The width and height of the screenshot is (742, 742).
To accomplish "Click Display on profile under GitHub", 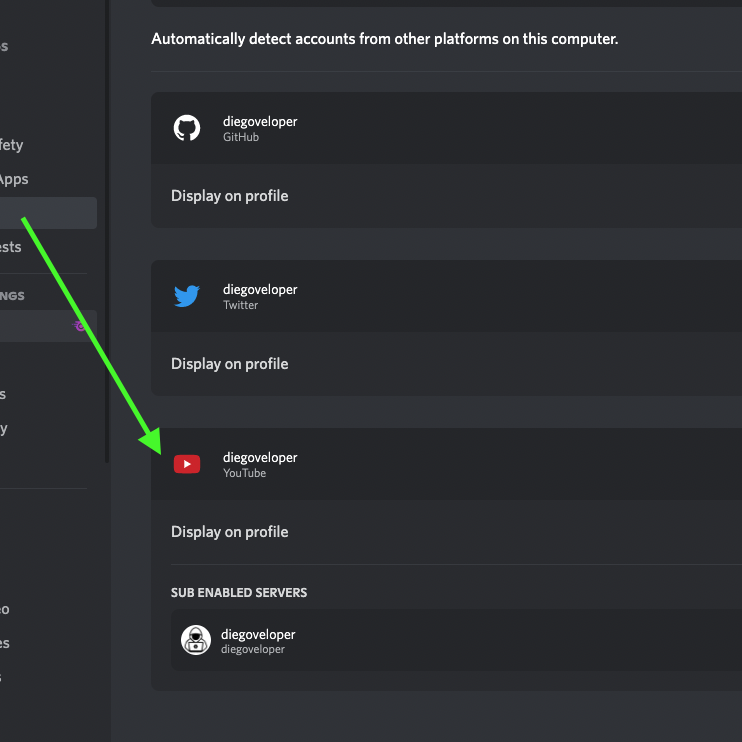I will pos(229,196).
